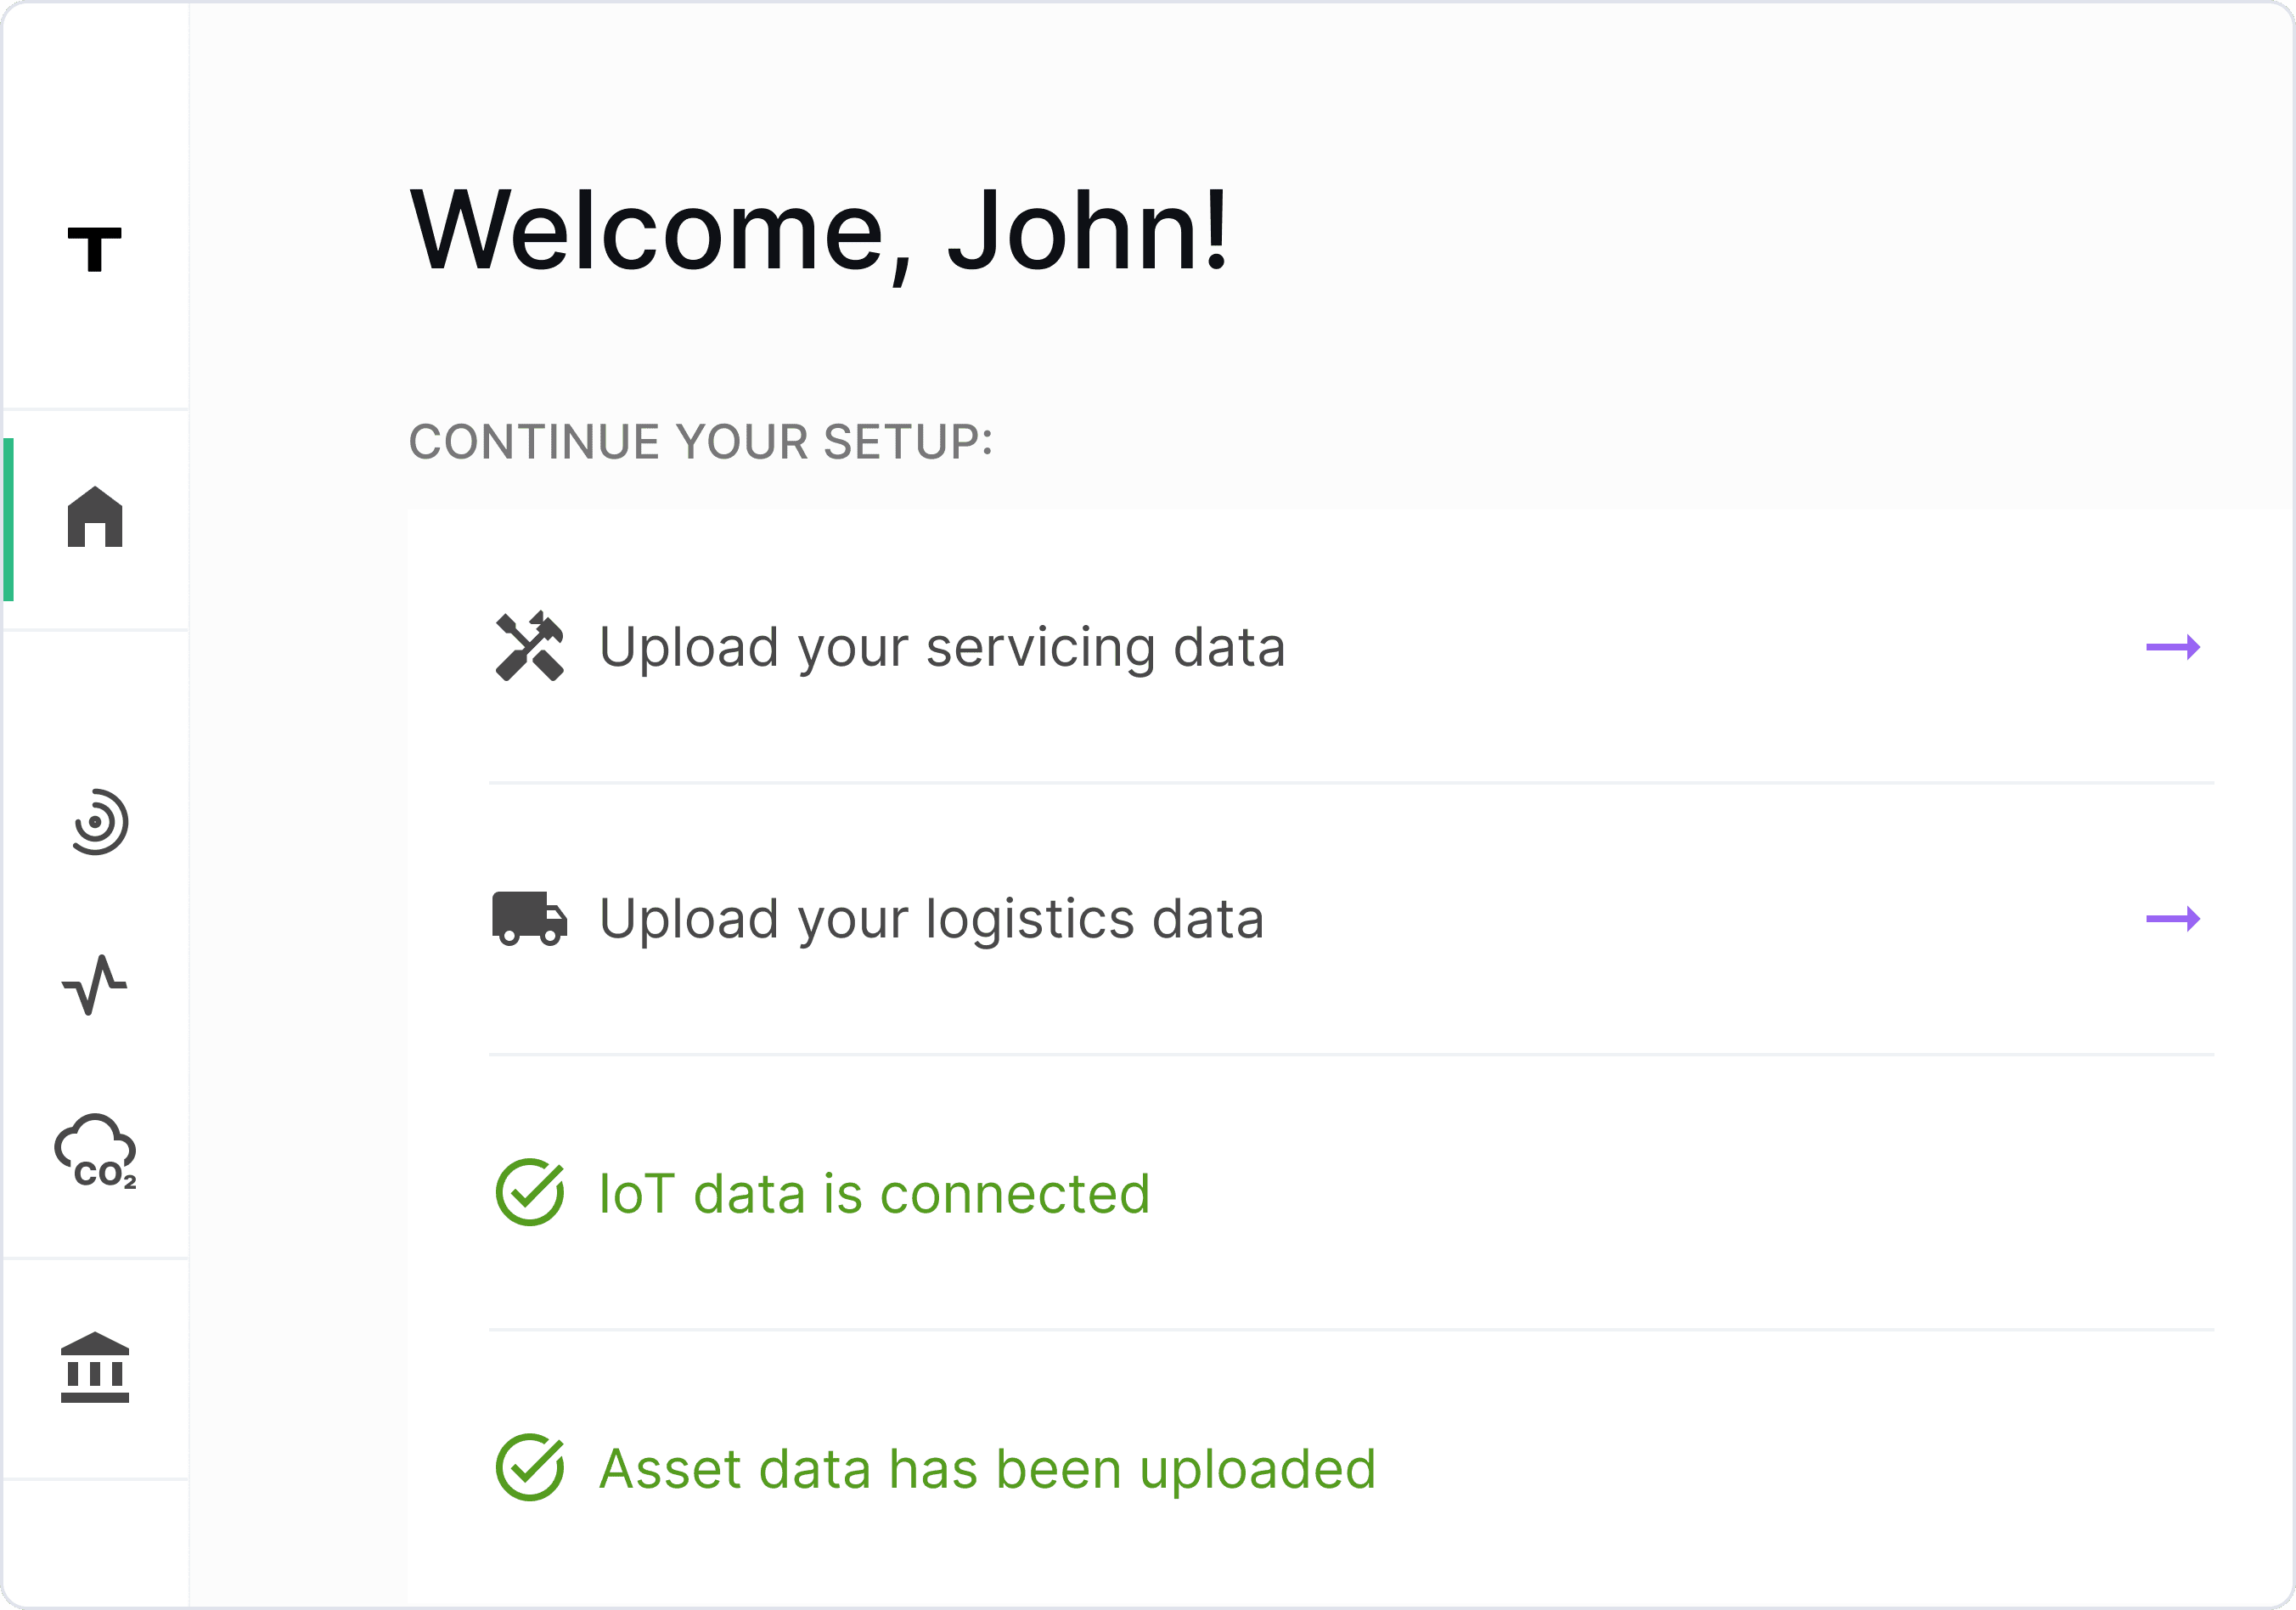This screenshot has height=1610, width=2296.
Task: Click 'Asset data has been uploaded' status
Action: (x=988, y=1469)
